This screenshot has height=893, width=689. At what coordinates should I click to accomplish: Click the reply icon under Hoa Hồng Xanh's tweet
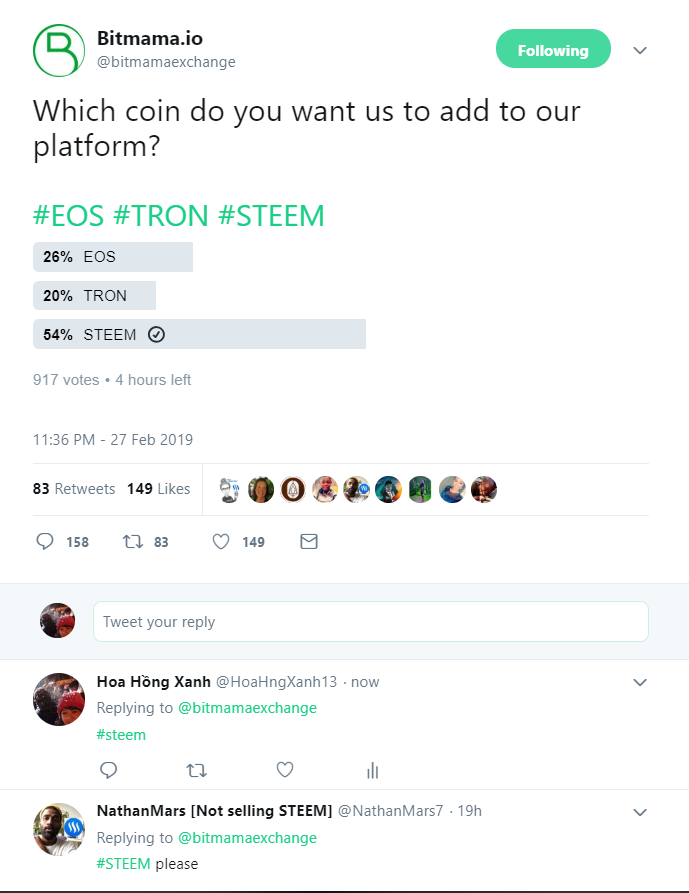pos(108,770)
